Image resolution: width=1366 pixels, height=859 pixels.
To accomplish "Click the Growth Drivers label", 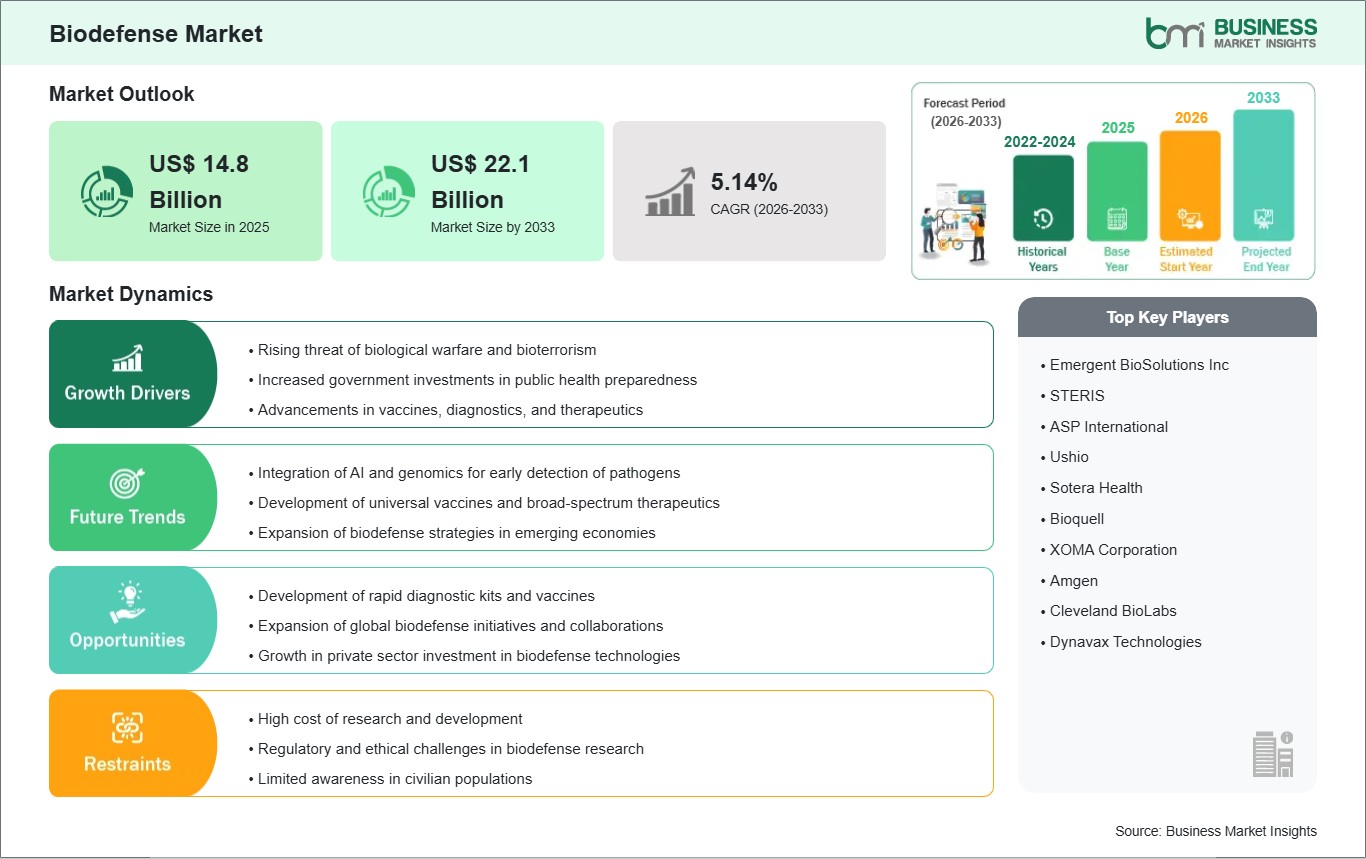I will tap(127, 393).
